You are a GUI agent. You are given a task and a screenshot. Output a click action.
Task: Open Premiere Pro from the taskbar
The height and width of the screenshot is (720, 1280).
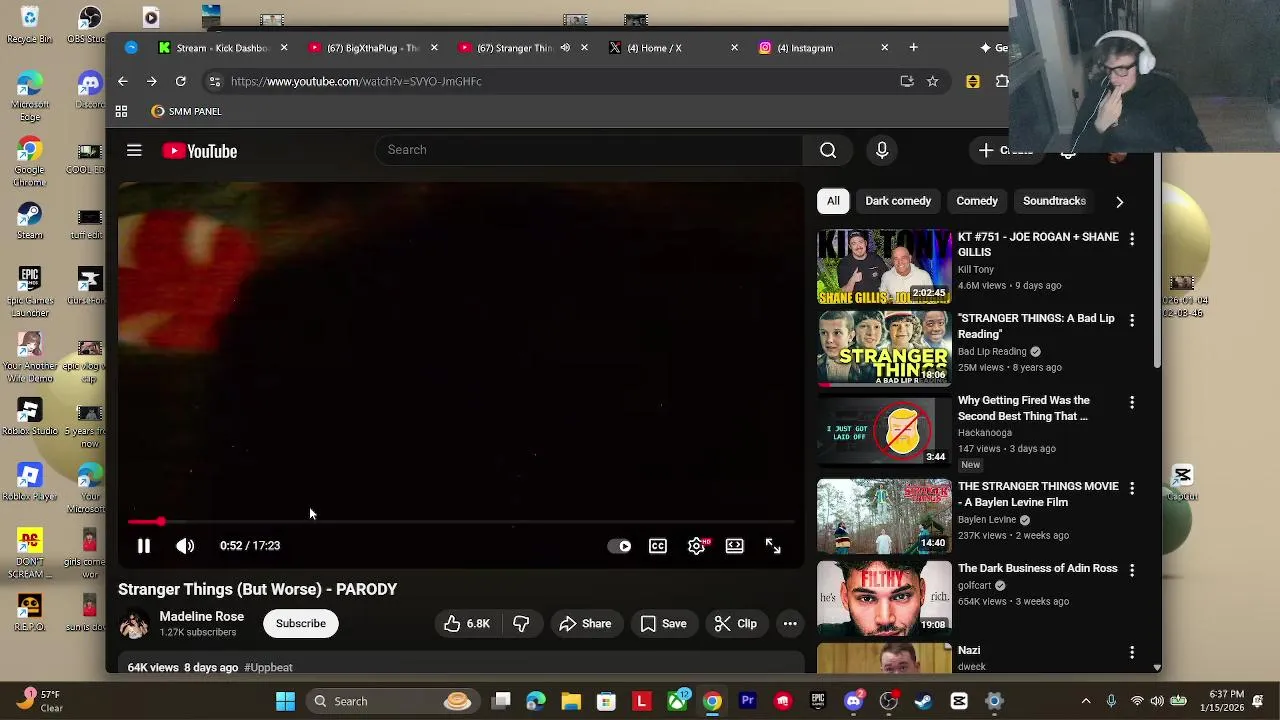click(x=747, y=701)
